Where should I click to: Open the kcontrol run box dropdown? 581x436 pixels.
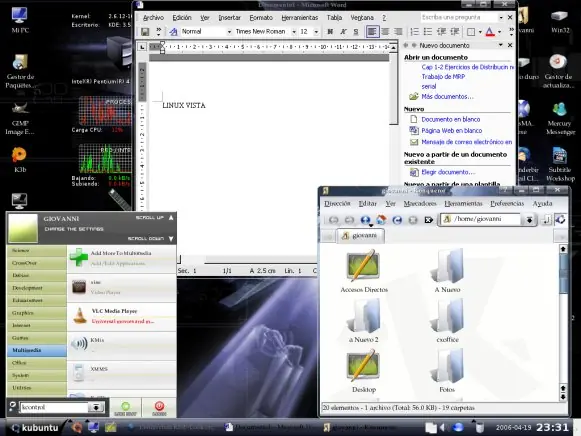95,407
